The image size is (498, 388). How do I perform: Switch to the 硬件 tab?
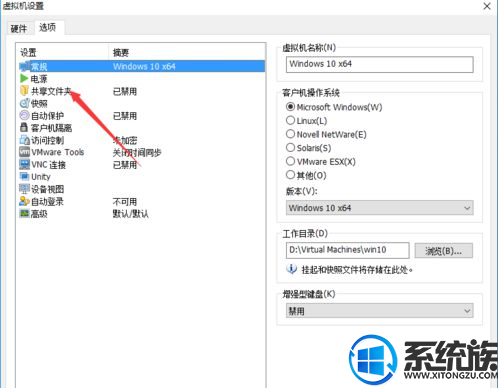coord(18,29)
